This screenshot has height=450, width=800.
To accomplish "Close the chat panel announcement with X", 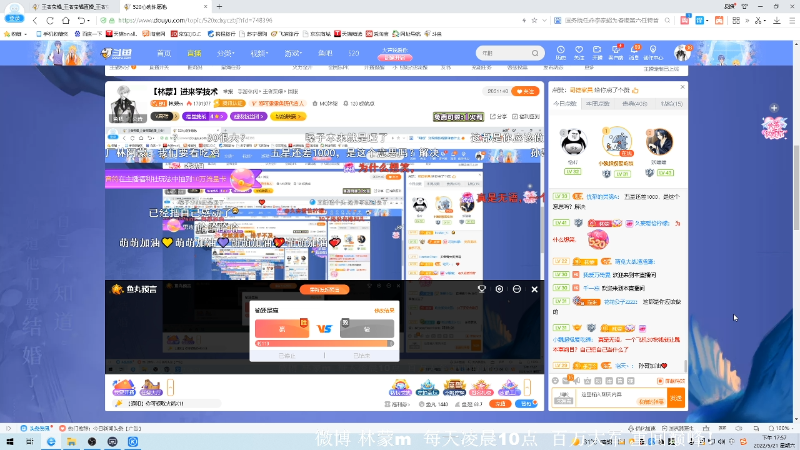I will (x=683, y=87).
